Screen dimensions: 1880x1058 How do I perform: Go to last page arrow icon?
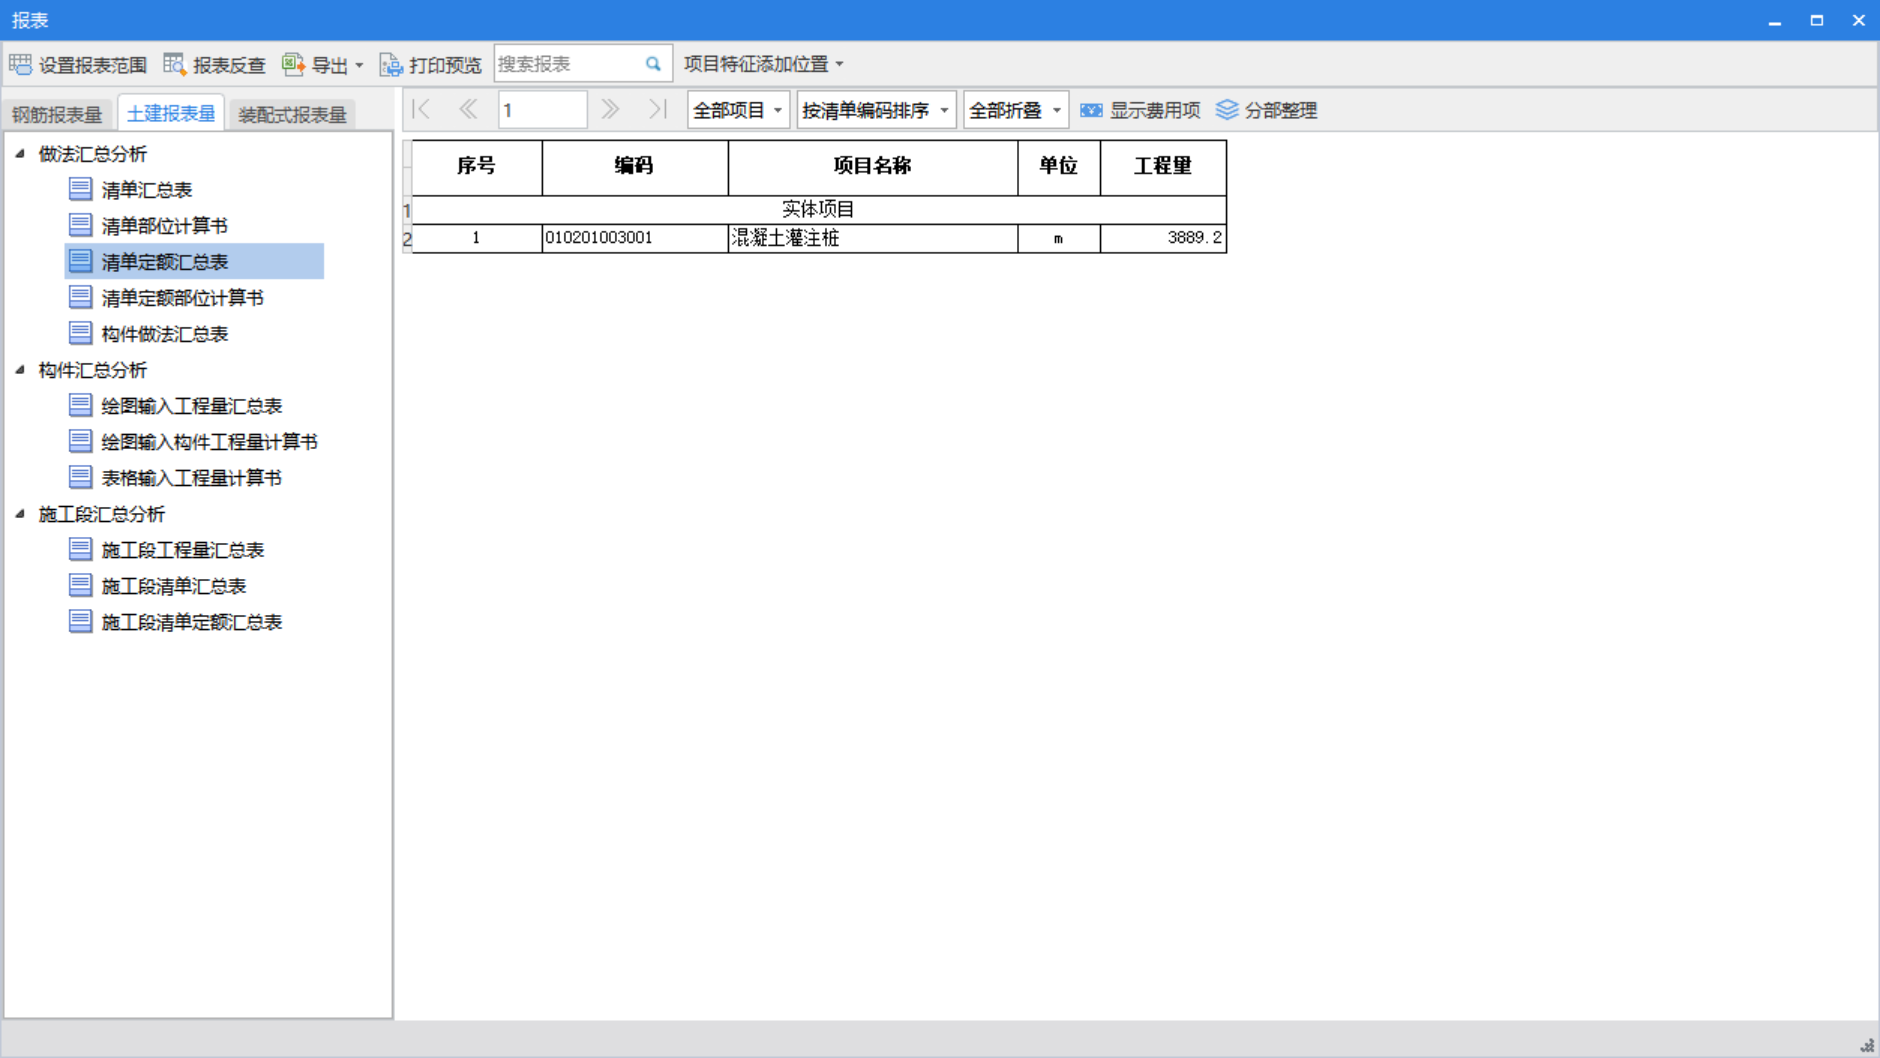click(x=657, y=109)
